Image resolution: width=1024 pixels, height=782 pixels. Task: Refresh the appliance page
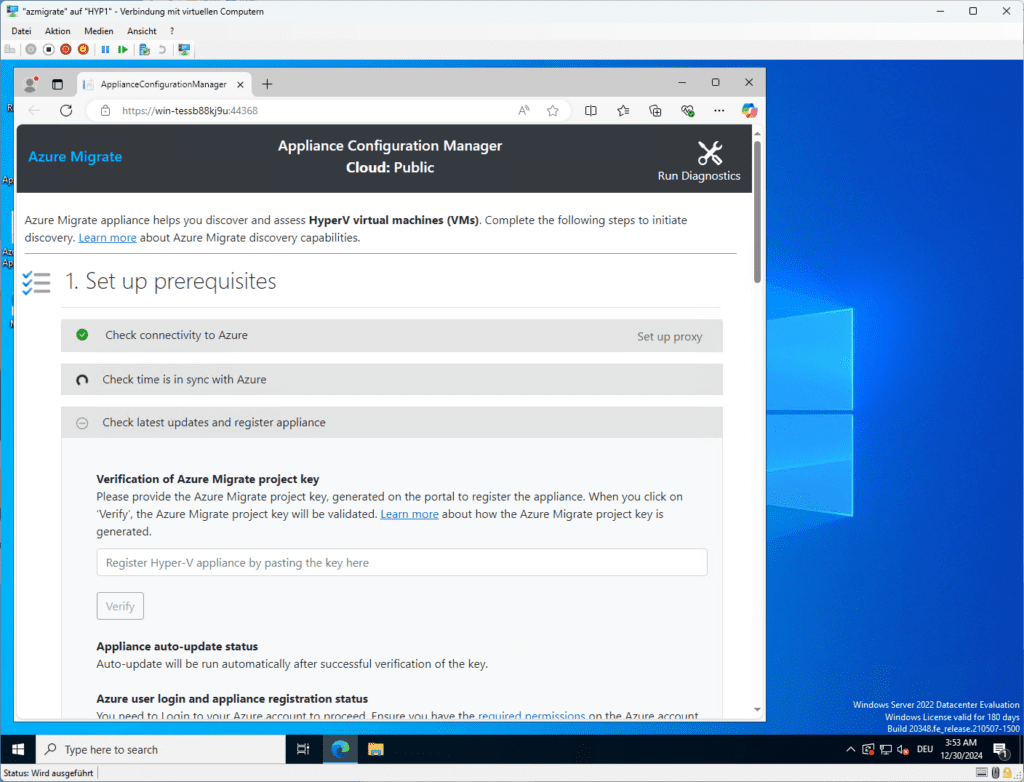point(66,110)
